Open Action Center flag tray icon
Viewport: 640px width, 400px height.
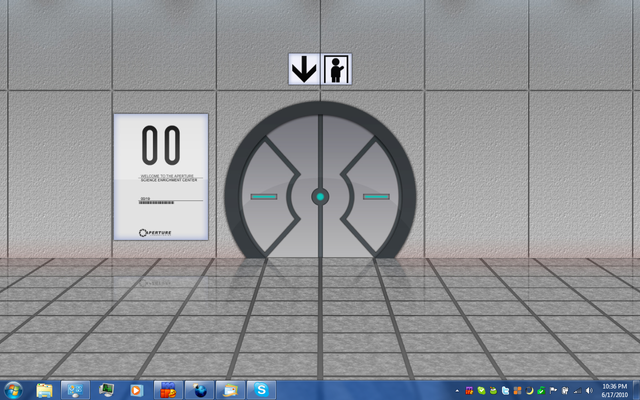pyautogui.click(x=553, y=391)
